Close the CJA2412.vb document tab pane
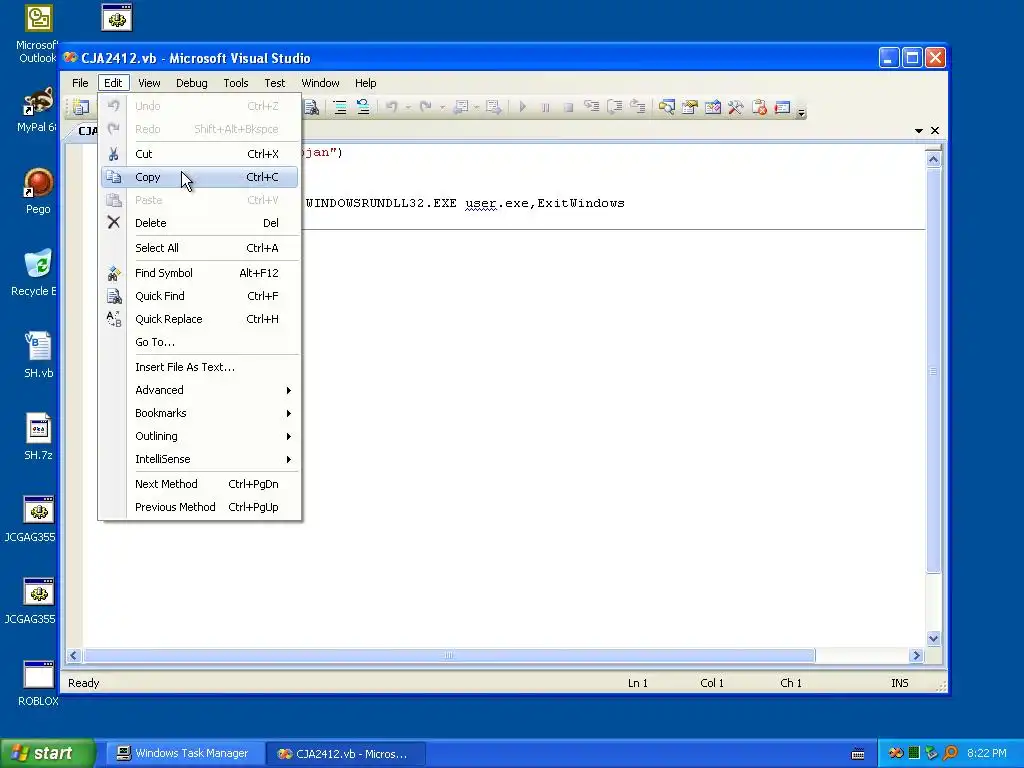 coord(935,131)
